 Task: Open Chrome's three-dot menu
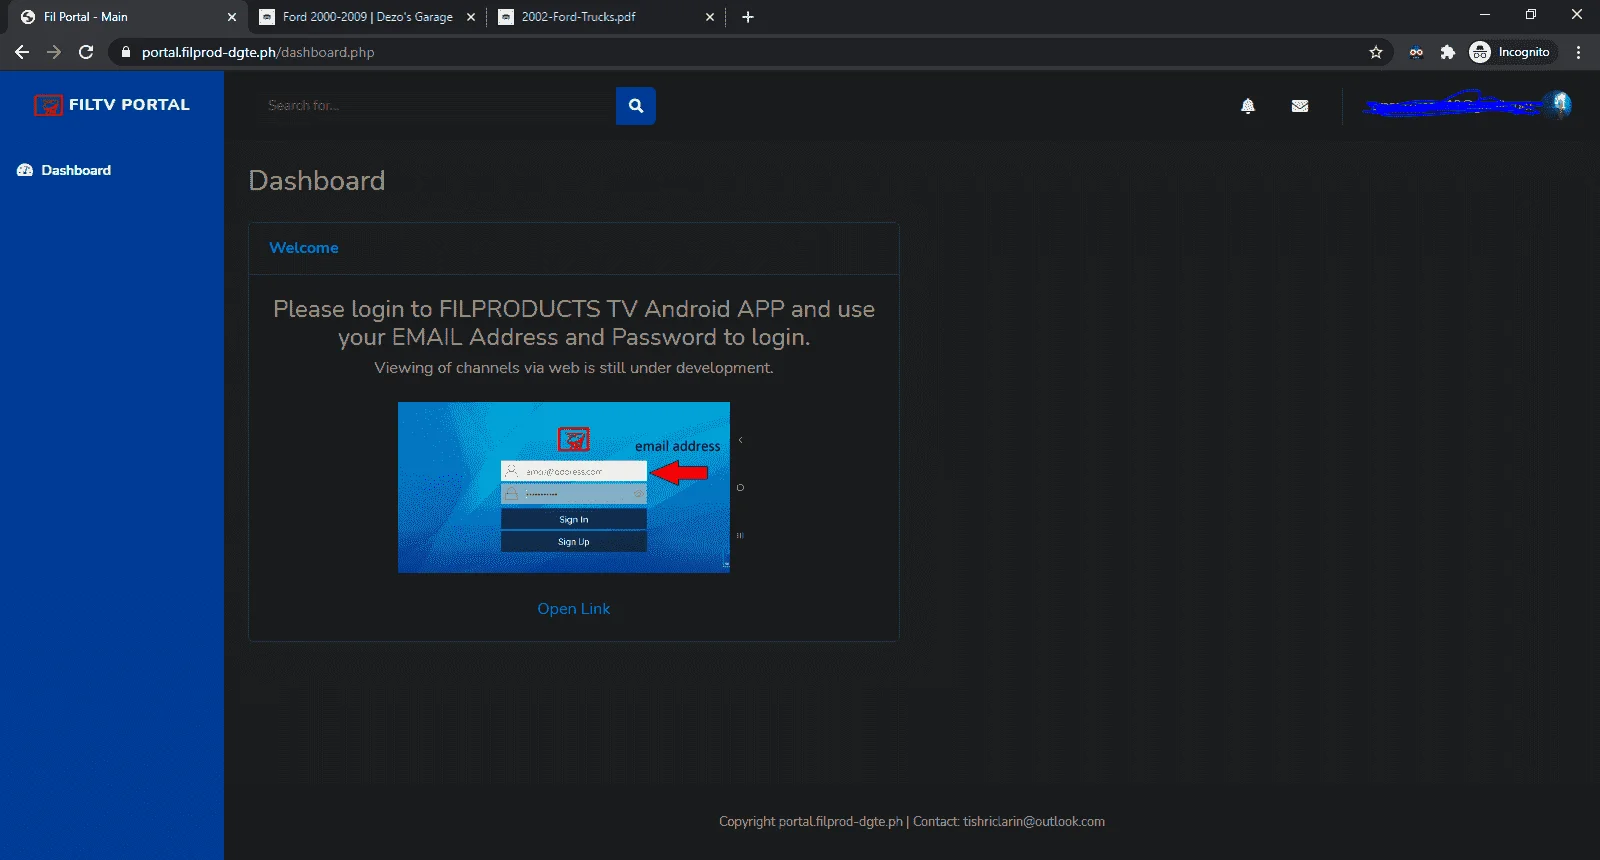1579,52
